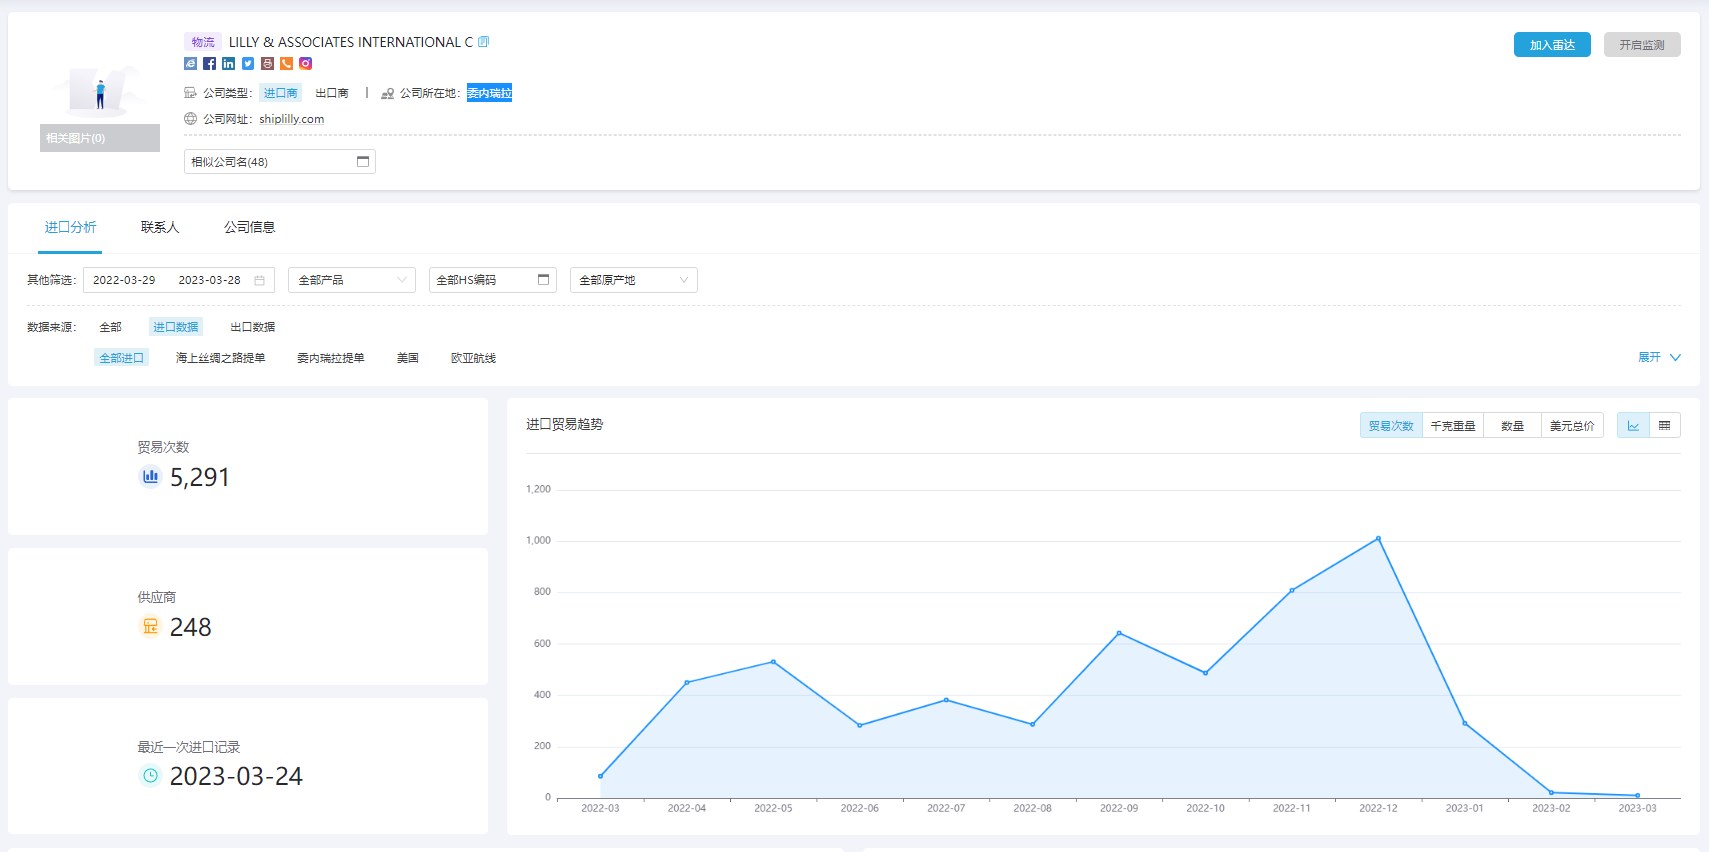Click the clock icon for latest import

pyautogui.click(x=150, y=776)
